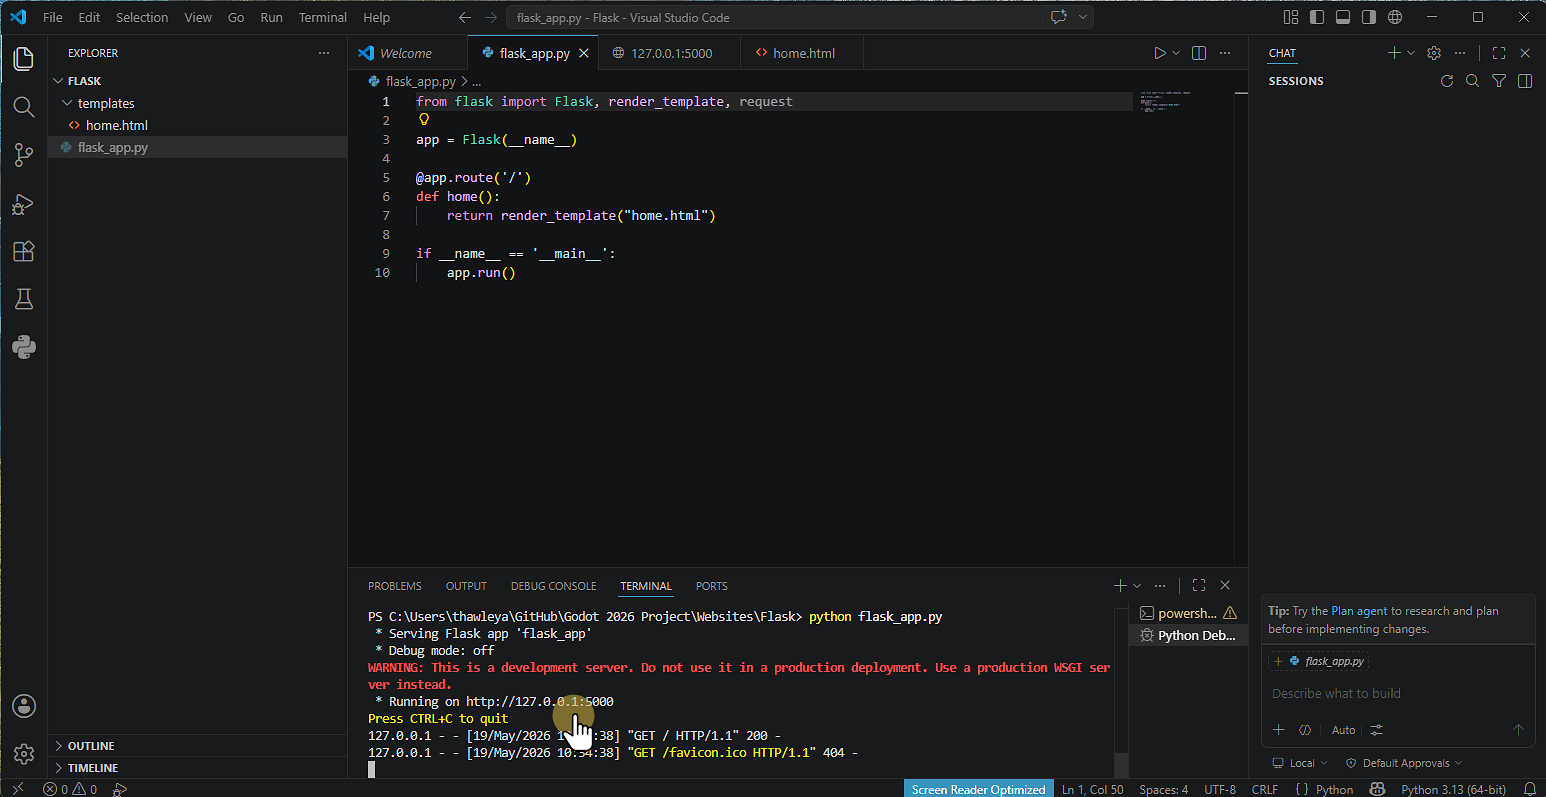Toggle the chat sessions side panel layout
The height and width of the screenshot is (797, 1546).
pyautogui.click(x=1525, y=81)
